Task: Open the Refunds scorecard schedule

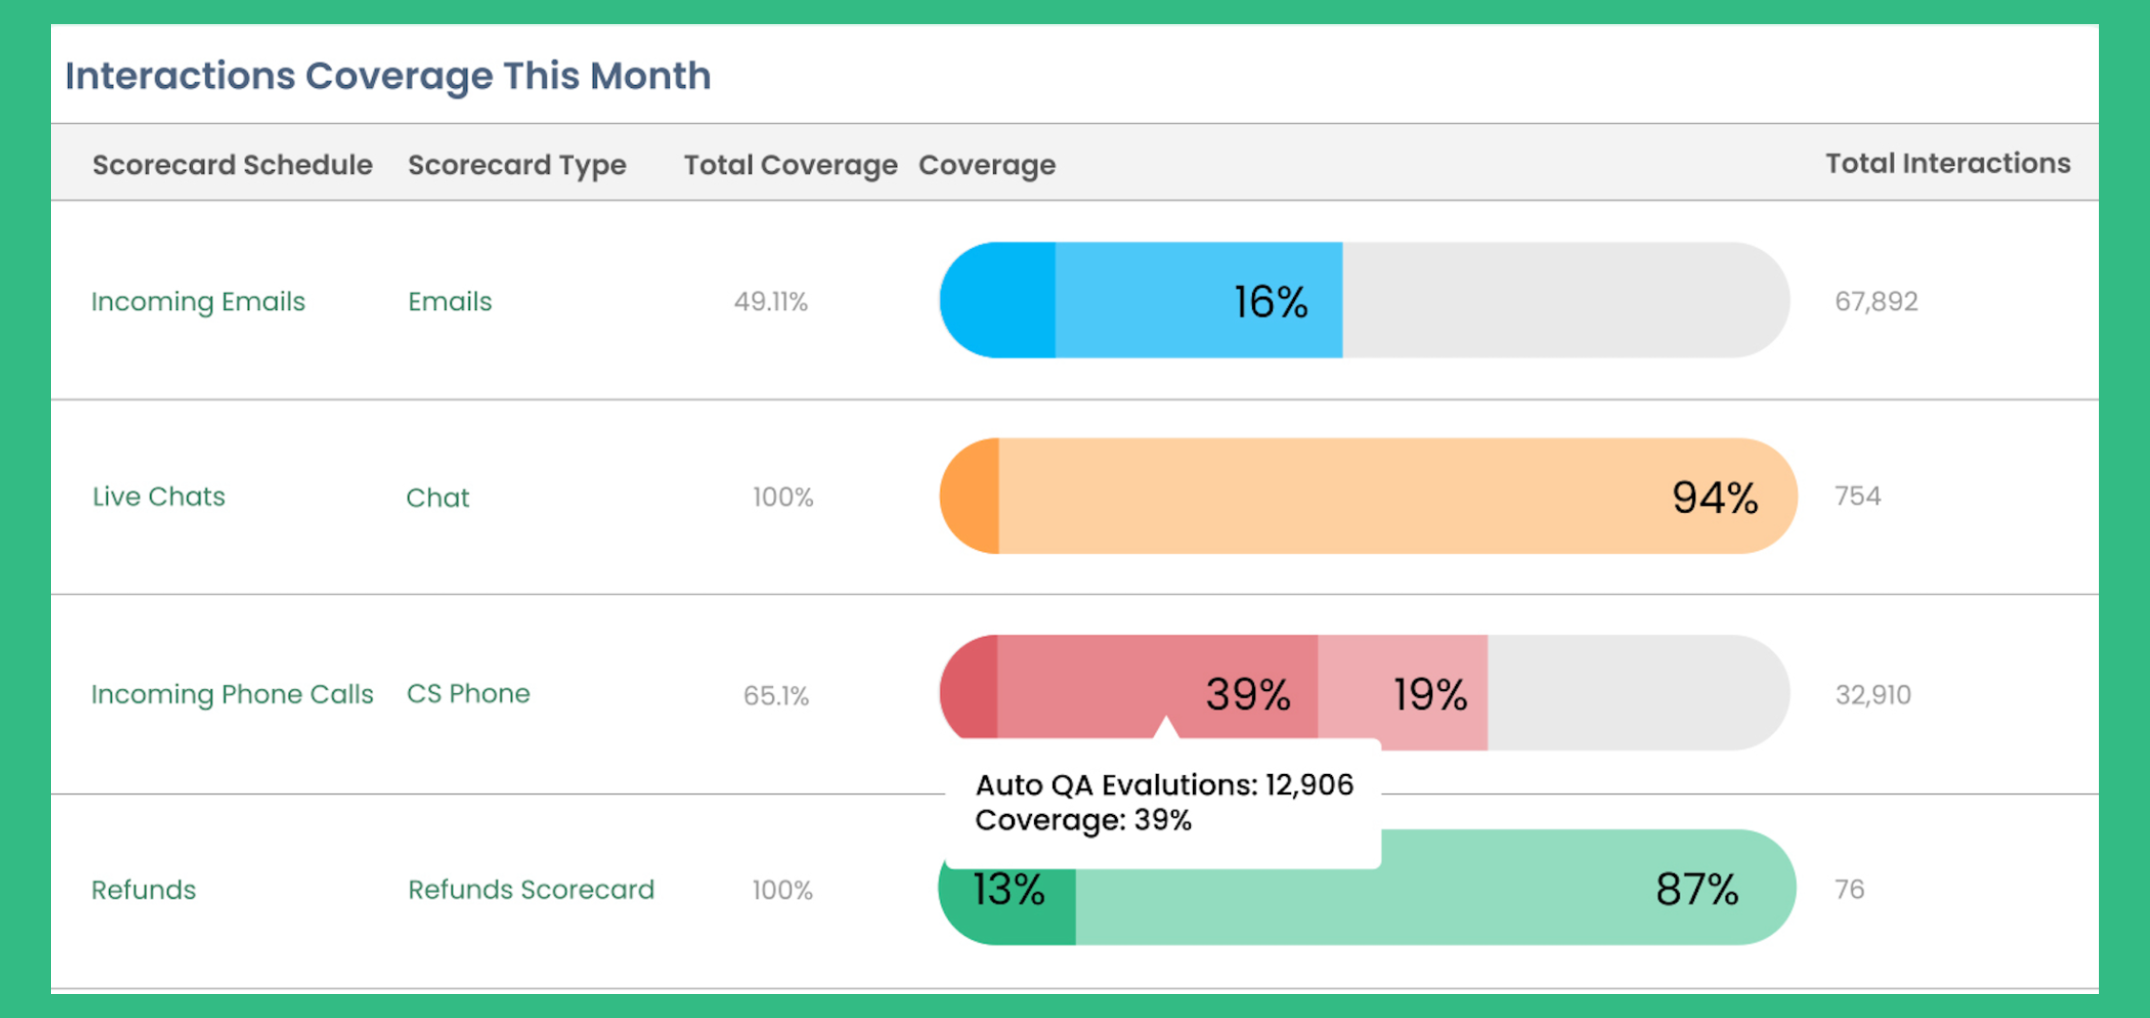Action: pos(143,889)
